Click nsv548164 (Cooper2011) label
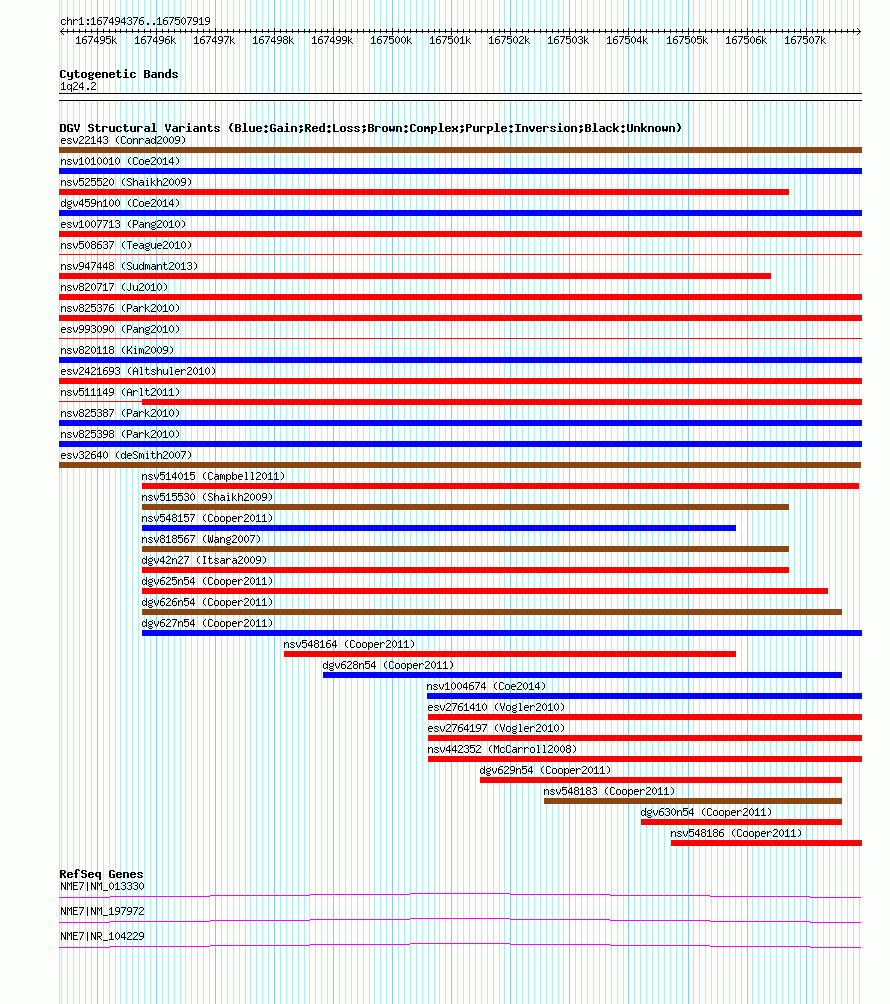This screenshot has height=1004, width=890. [x=350, y=645]
